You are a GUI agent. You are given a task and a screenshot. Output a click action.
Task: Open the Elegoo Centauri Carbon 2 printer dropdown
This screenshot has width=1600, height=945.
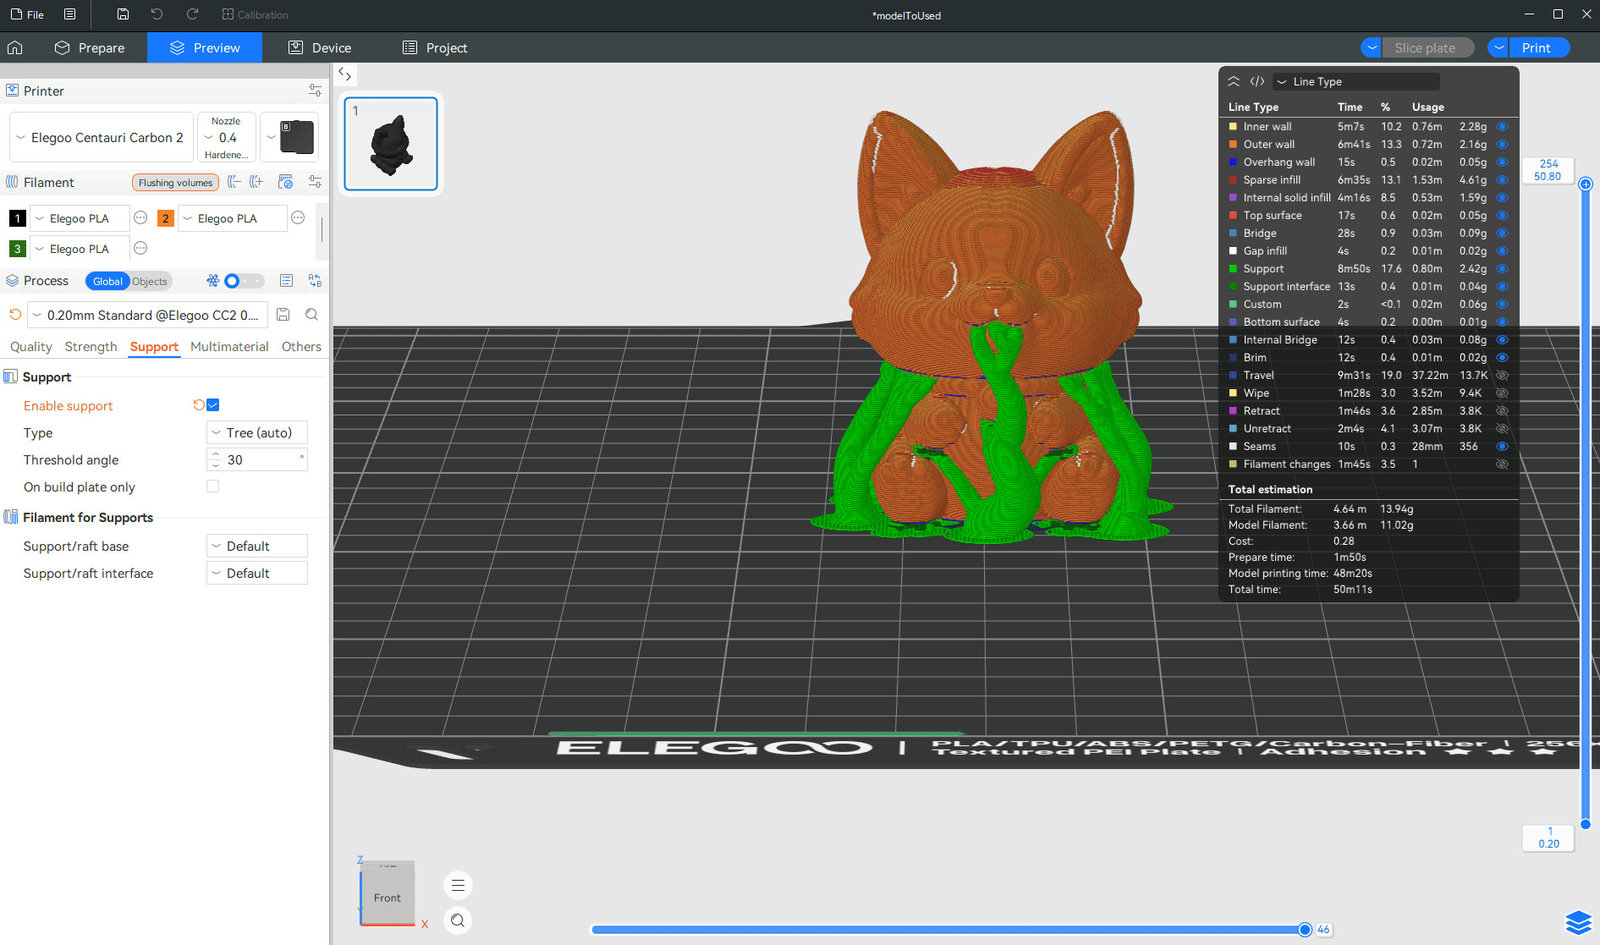pos(101,137)
